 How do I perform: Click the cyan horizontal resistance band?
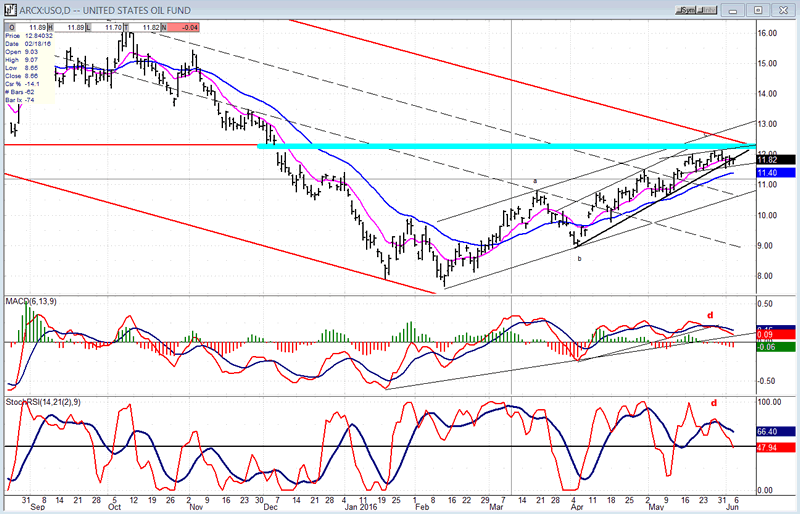click(x=500, y=147)
